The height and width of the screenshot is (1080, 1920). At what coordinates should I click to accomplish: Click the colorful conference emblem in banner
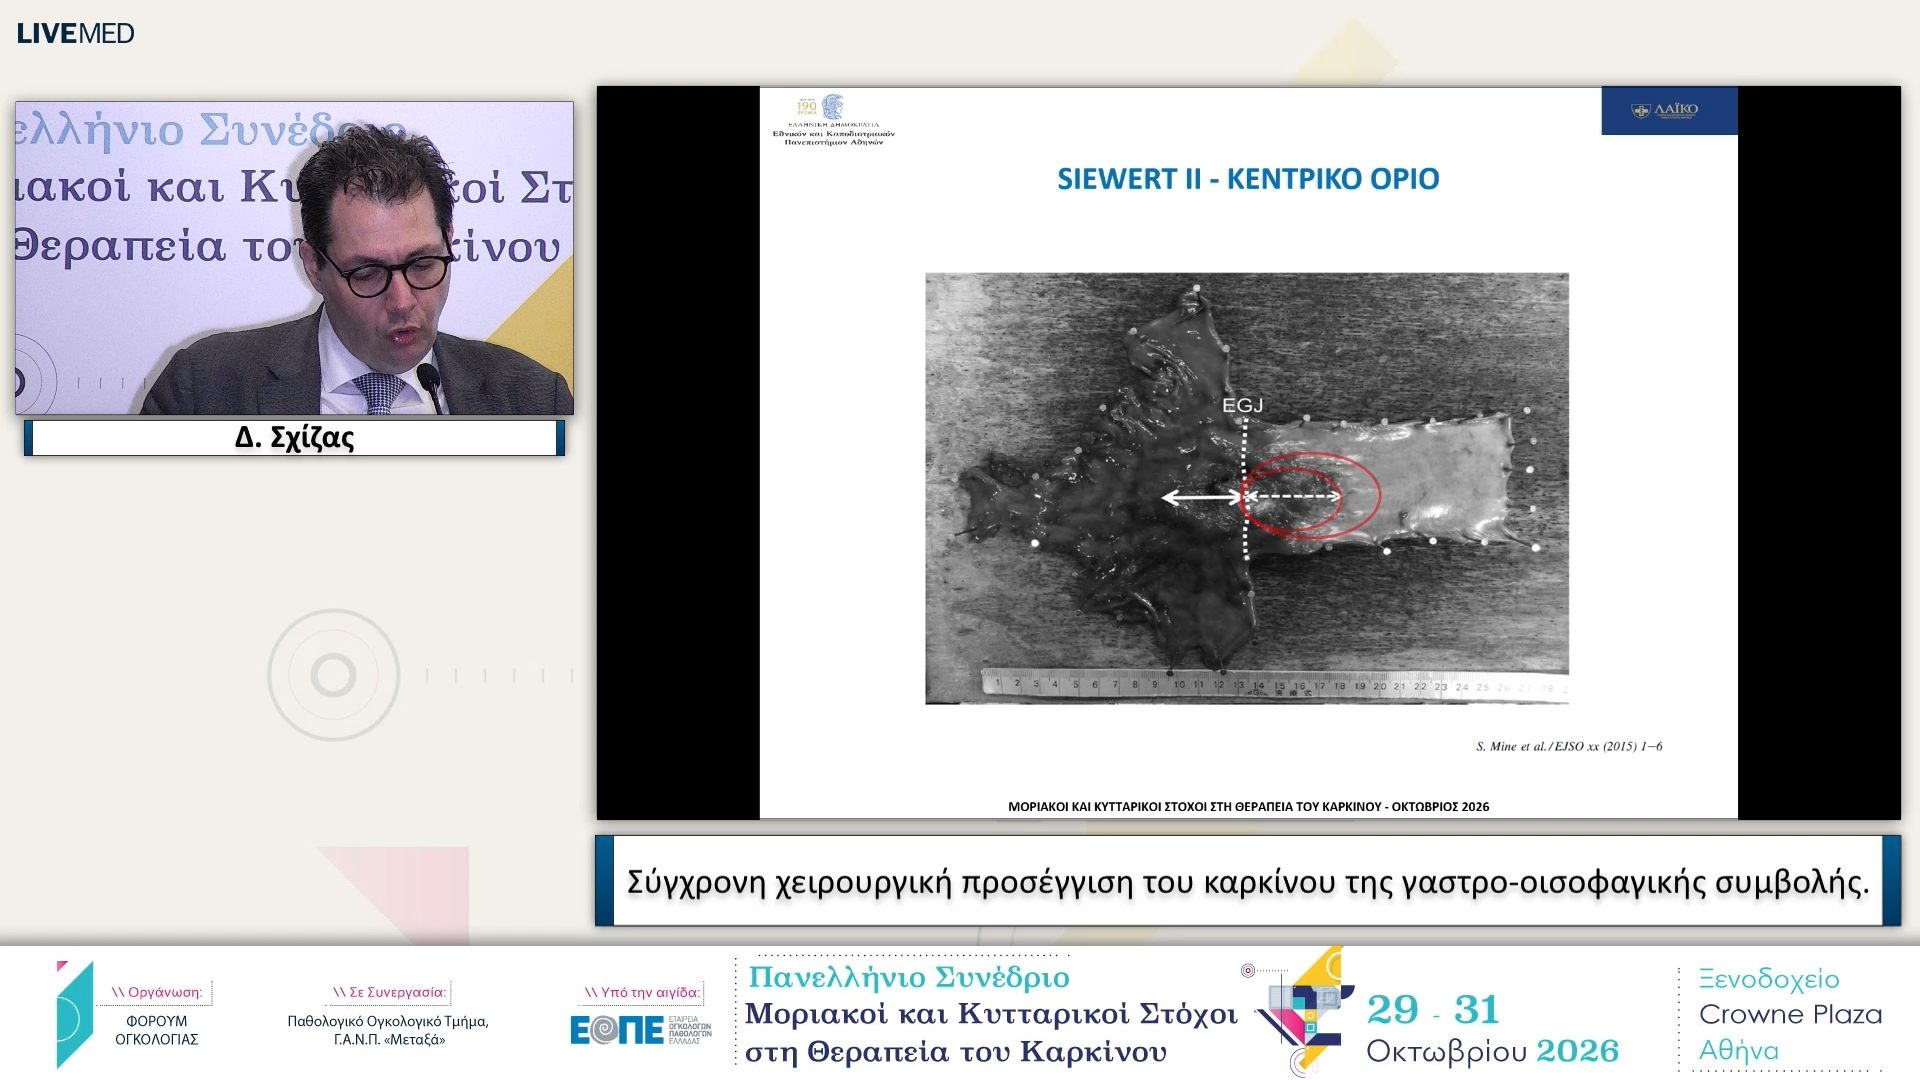[1300, 1010]
